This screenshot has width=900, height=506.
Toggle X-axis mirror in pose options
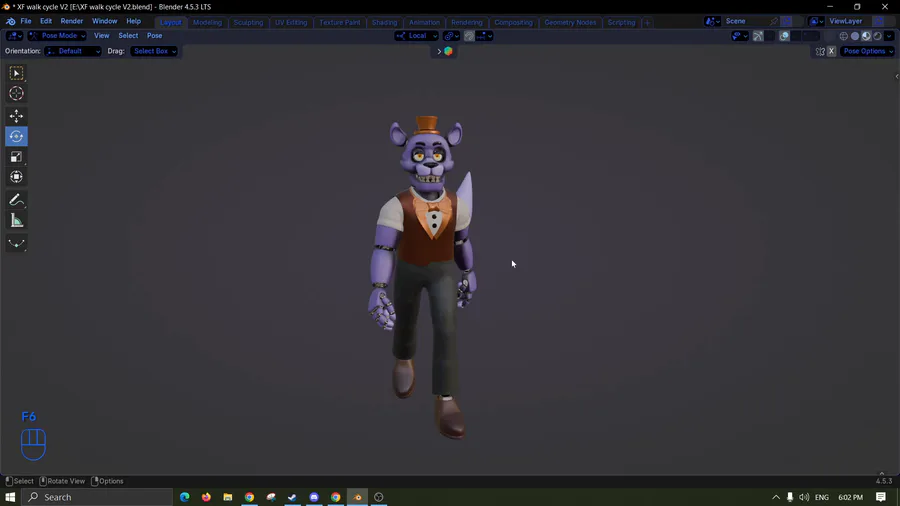point(831,51)
